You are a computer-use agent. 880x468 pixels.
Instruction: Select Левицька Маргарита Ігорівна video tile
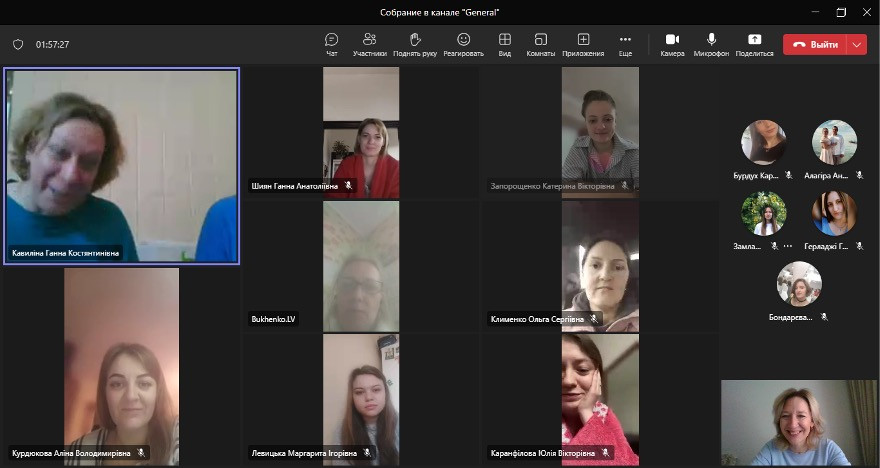point(361,400)
